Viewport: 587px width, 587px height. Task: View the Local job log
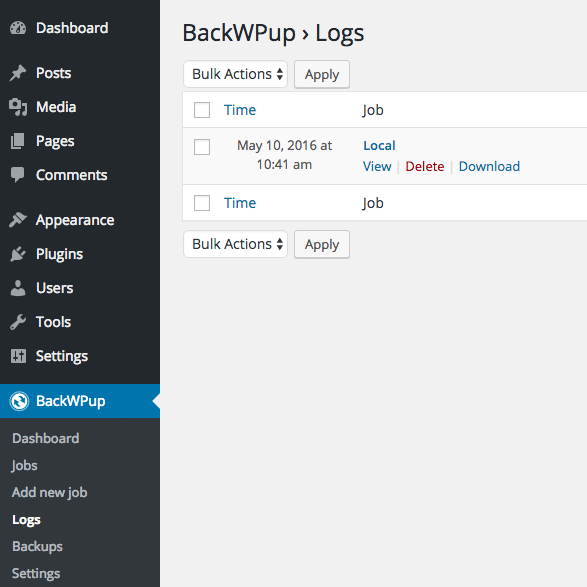(377, 166)
